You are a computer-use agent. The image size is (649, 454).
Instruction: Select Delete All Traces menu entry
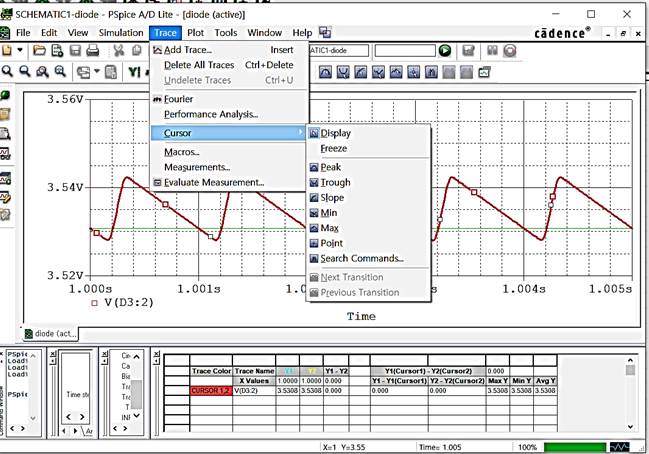[x=228, y=65]
